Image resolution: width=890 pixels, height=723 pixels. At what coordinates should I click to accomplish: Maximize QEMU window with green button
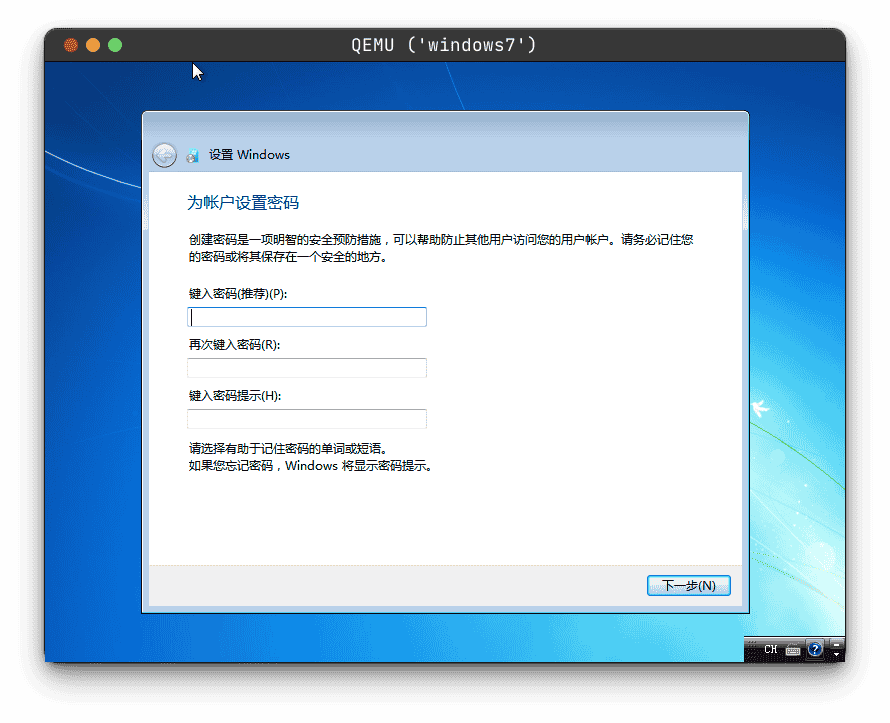[115, 45]
